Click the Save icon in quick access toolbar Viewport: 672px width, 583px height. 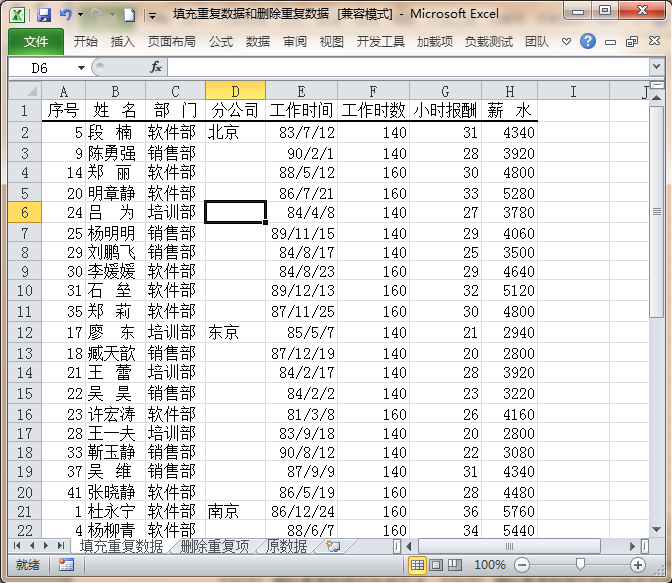click(x=44, y=15)
